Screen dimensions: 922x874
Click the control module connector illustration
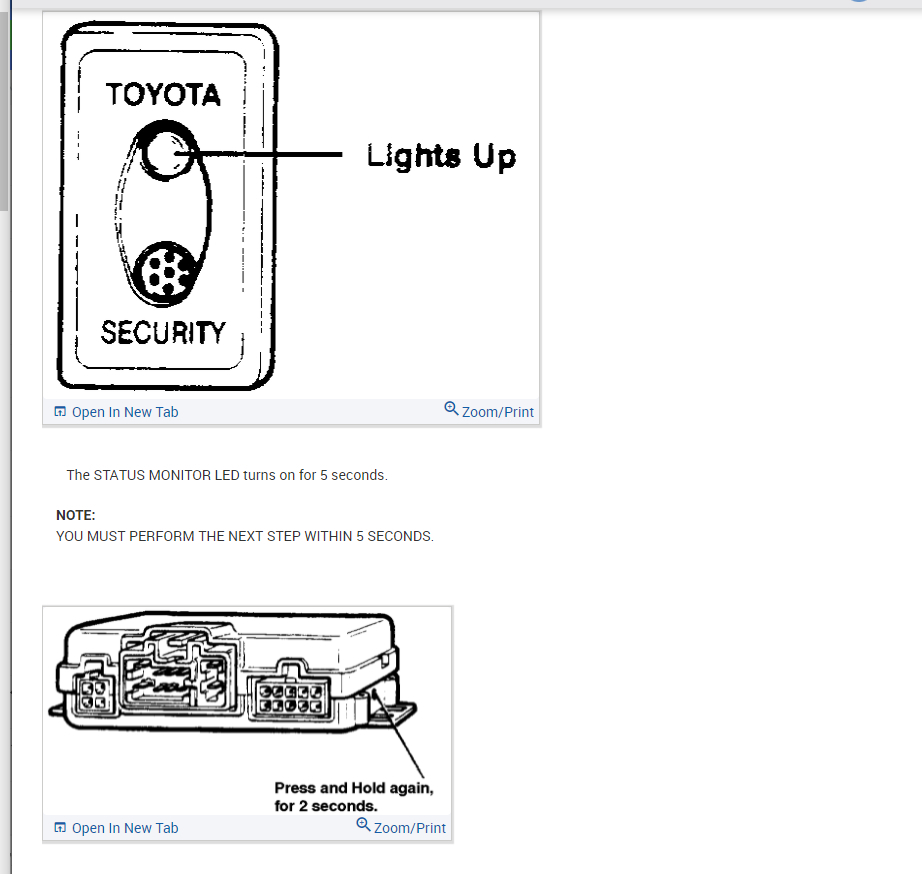[x=247, y=712]
